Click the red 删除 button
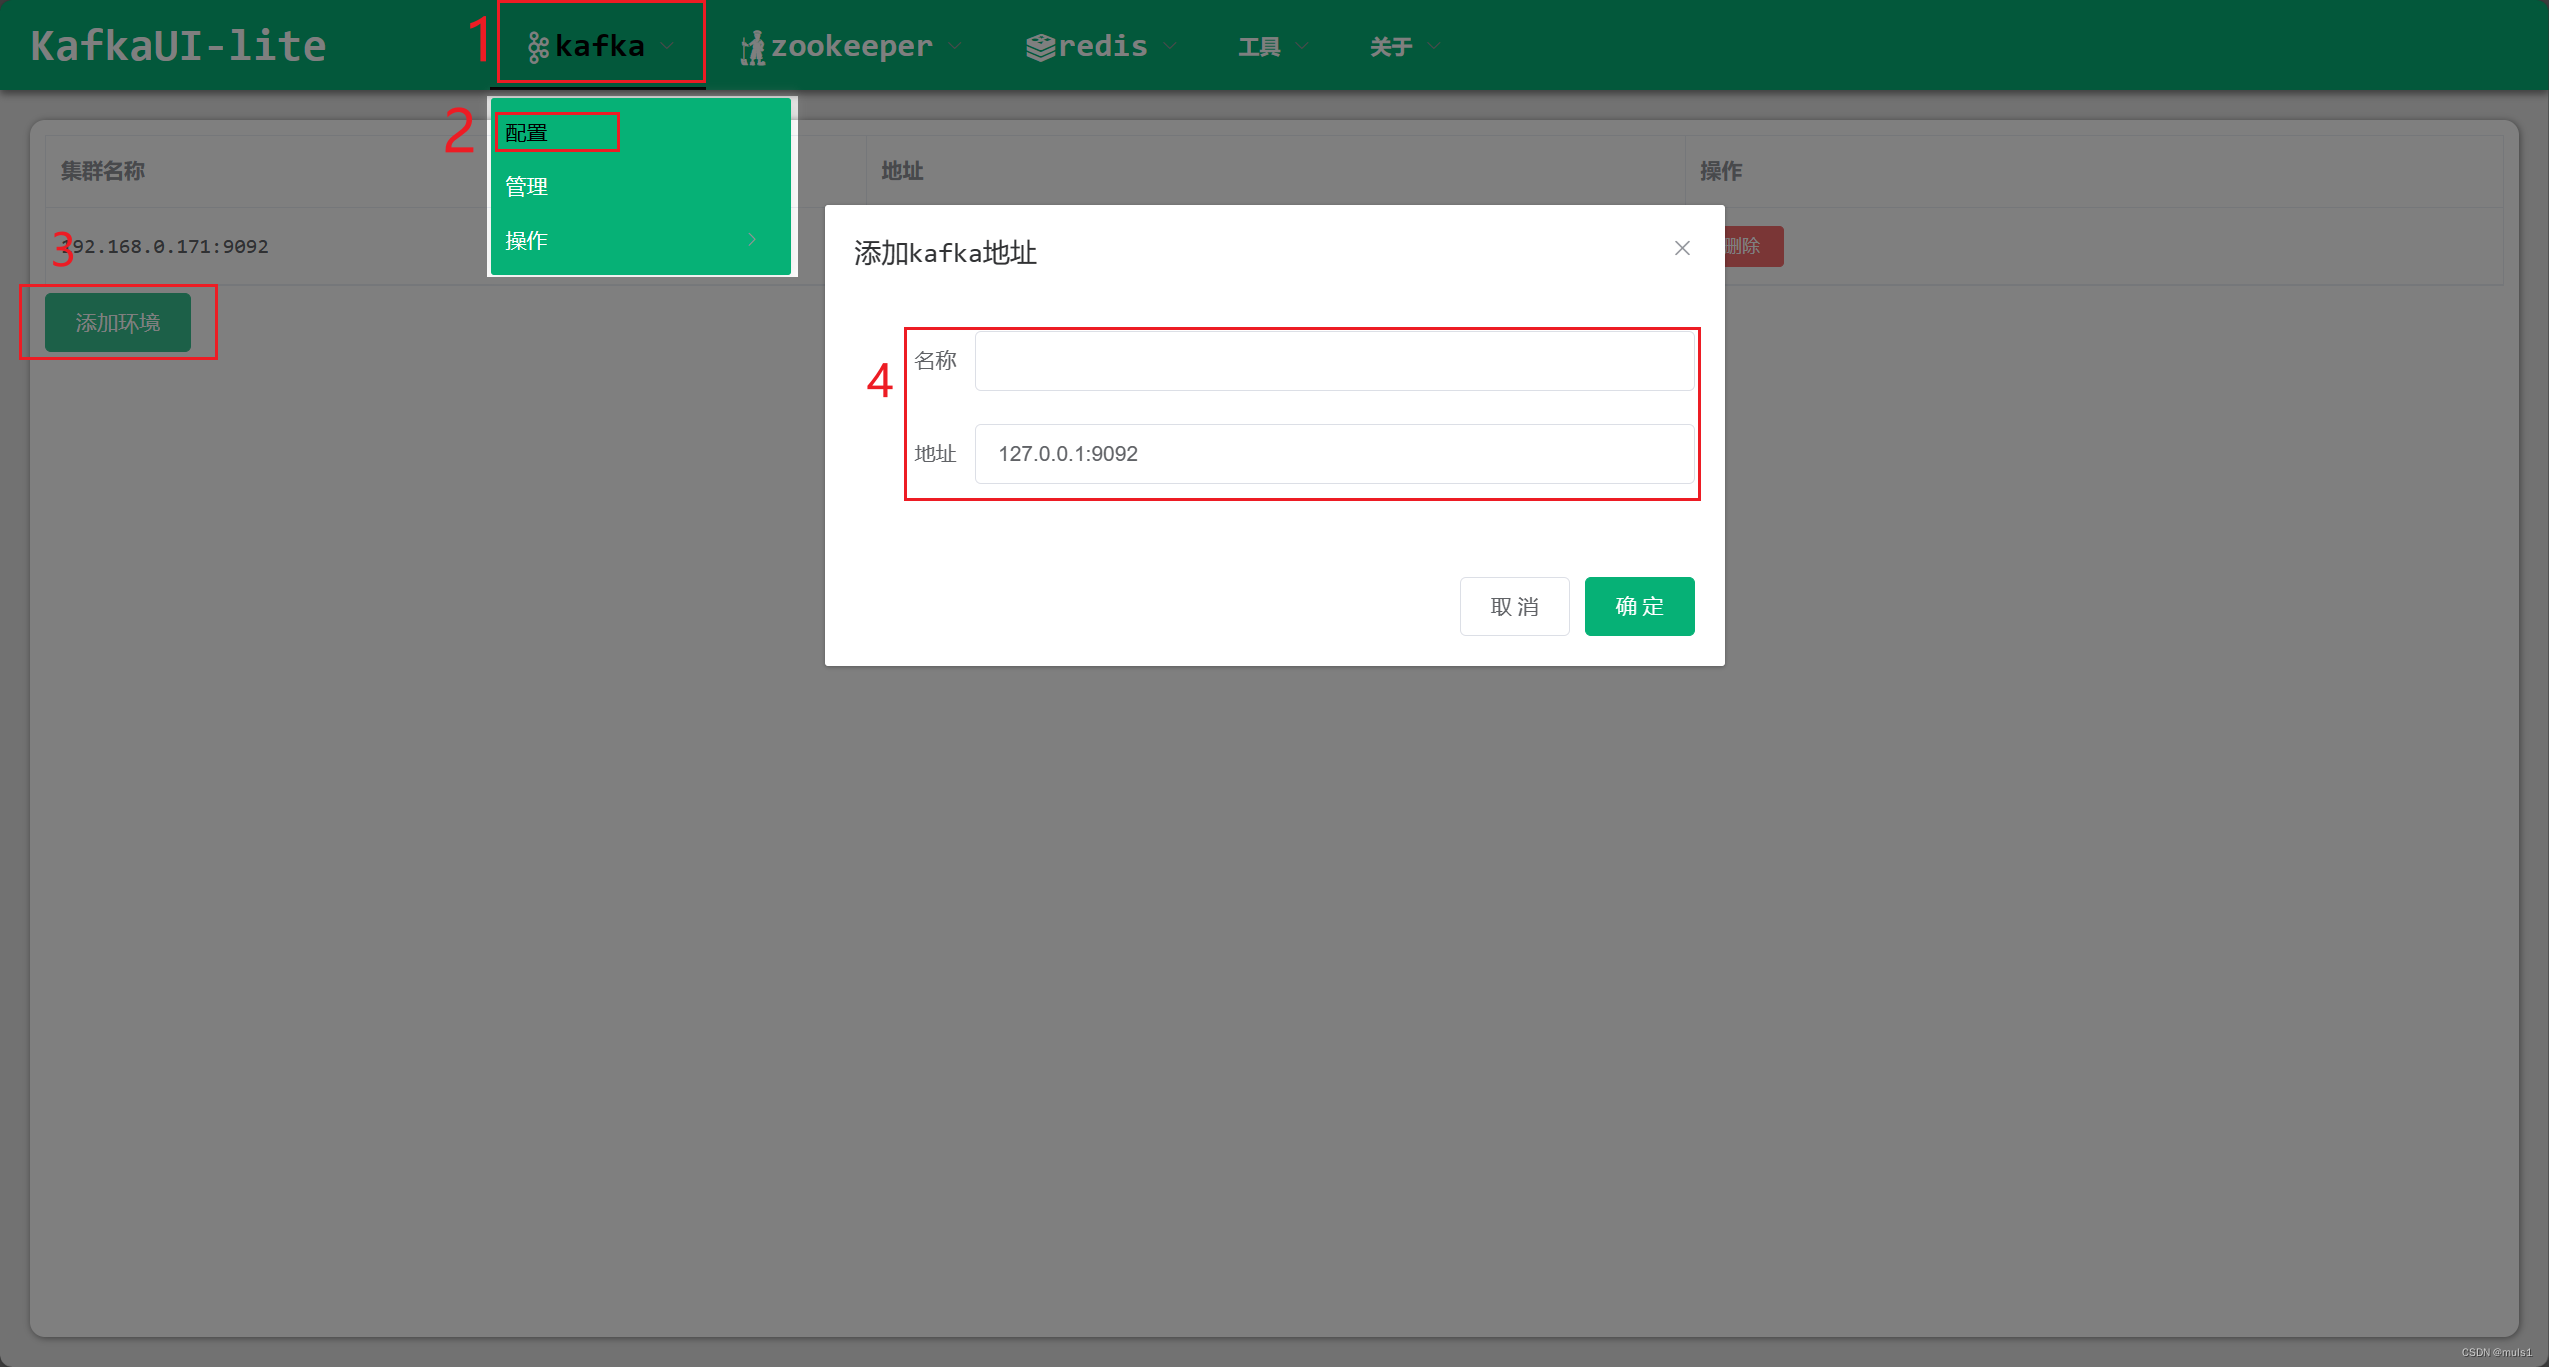The image size is (2549, 1367). coord(1752,246)
